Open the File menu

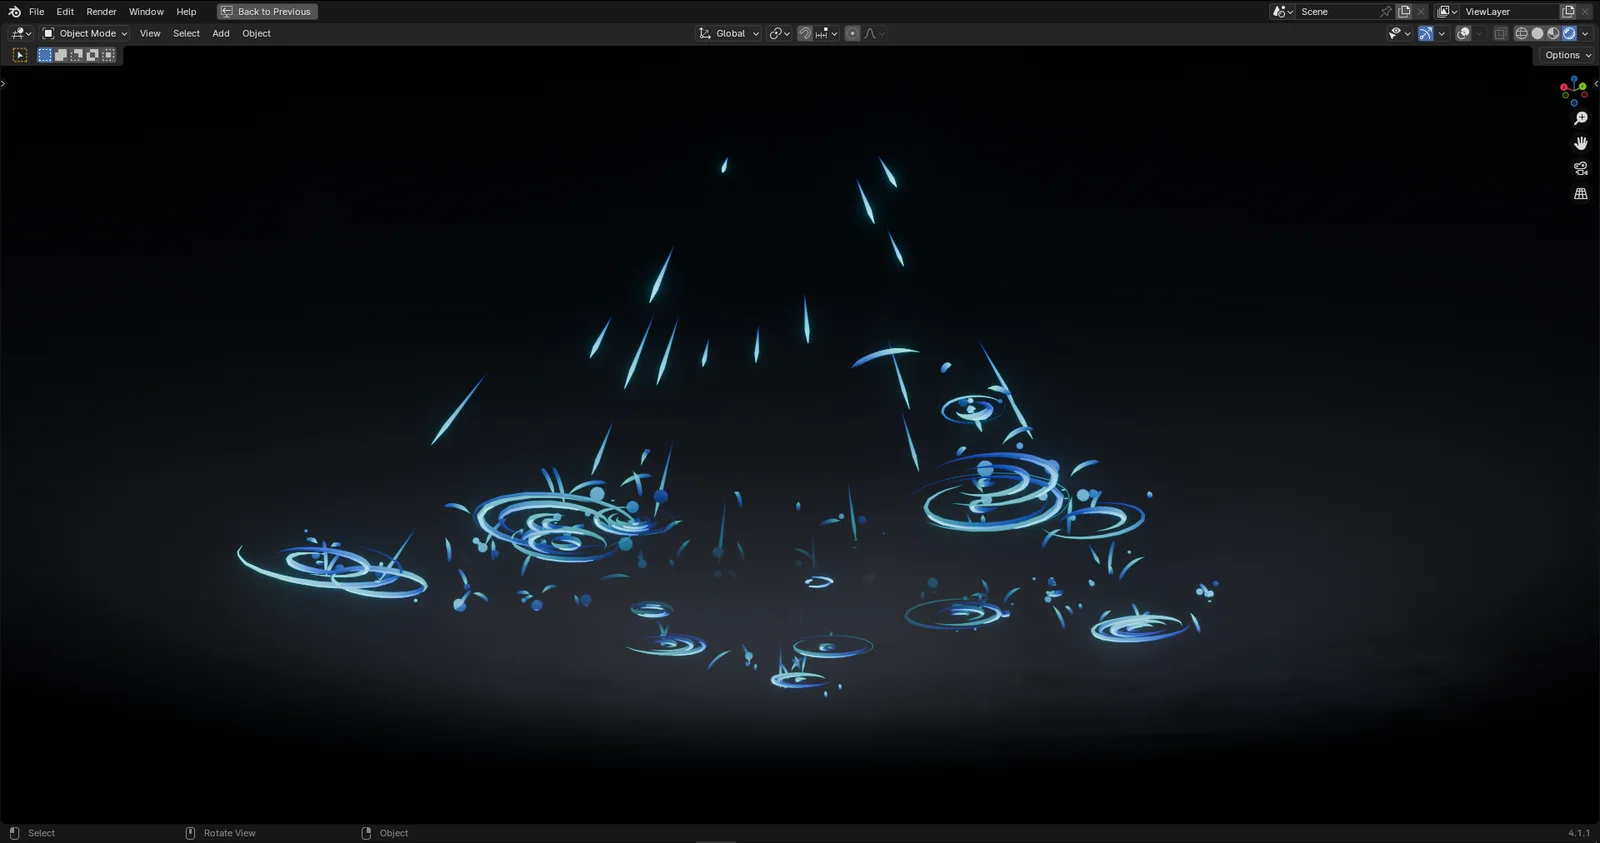click(37, 12)
